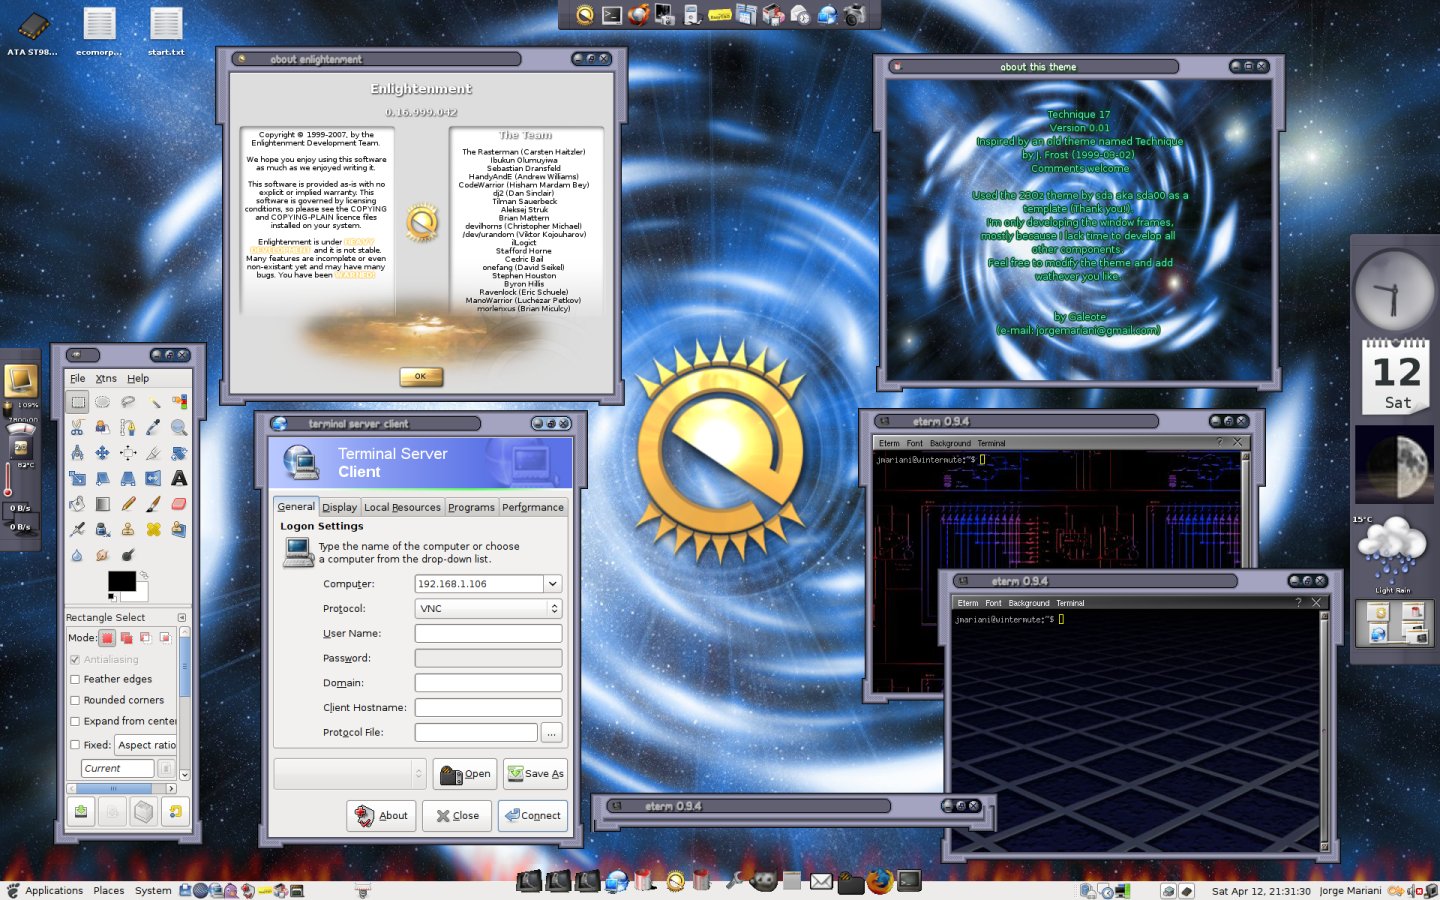
Task: Click the GIMP tool options horizontal scrollbar
Action: click(x=121, y=789)
